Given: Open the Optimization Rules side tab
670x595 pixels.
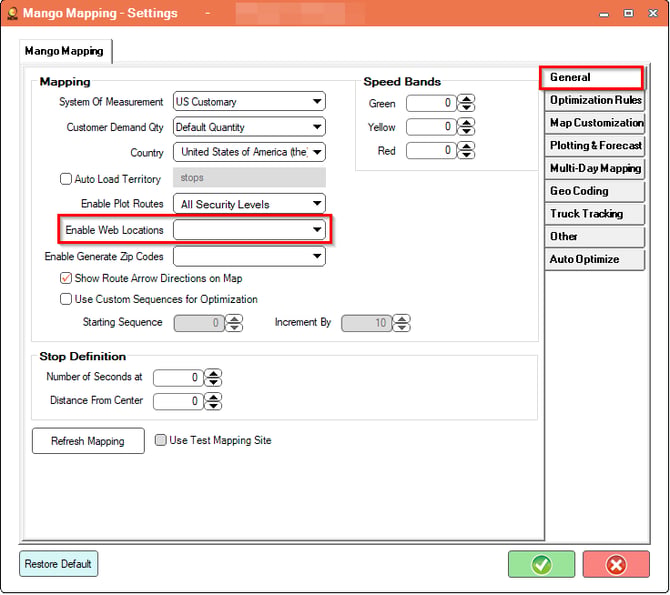Looking at the screenshot, I should [x=595, y=100].
